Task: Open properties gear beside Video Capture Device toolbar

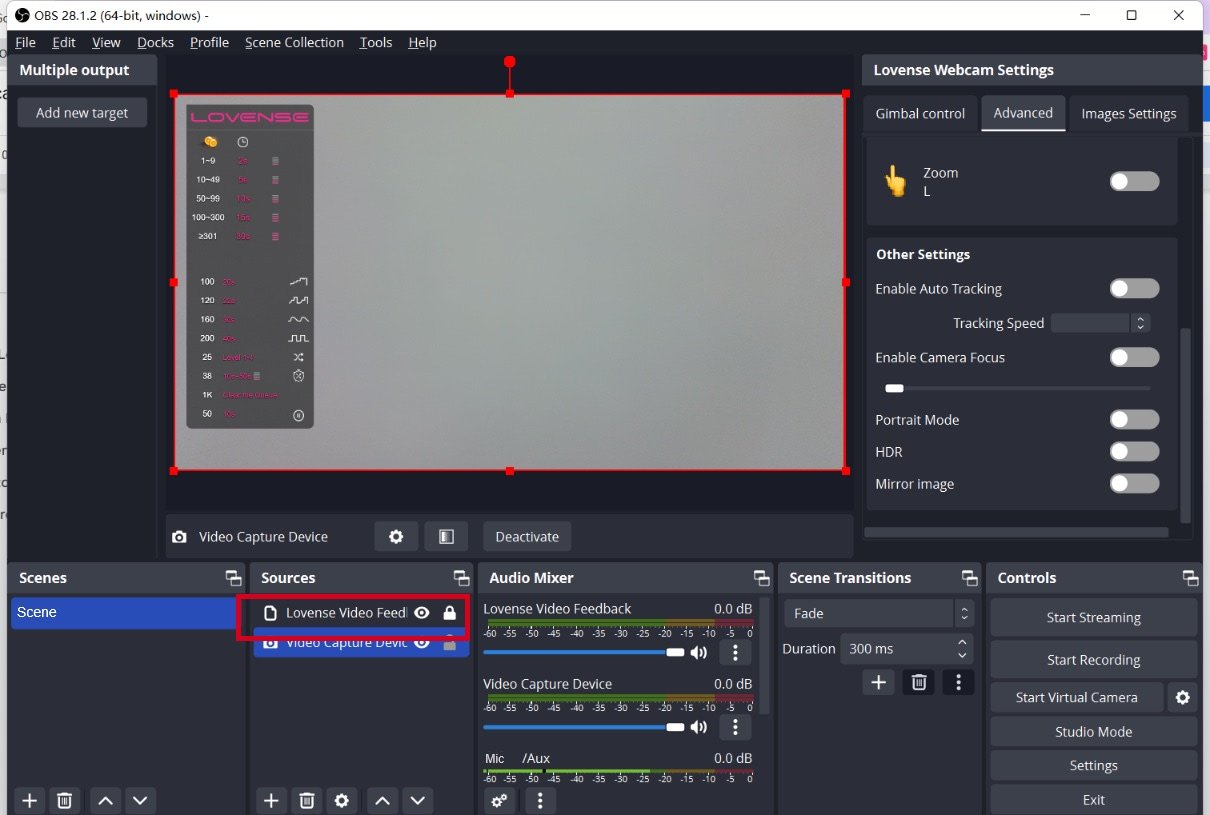Action: [x=396, y=536]
